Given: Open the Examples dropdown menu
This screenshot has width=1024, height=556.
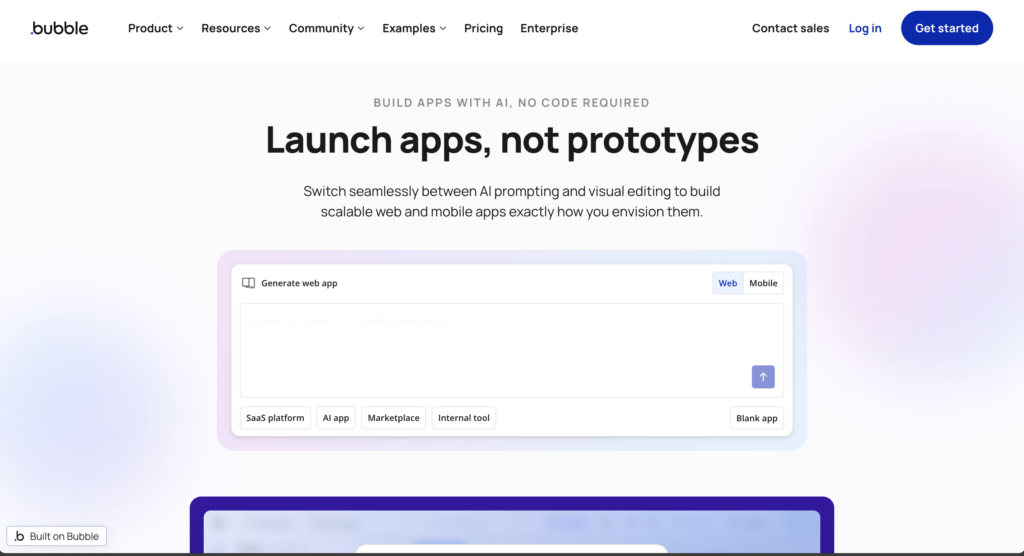Looking at the screenshot, I should [x=414, y=28].
